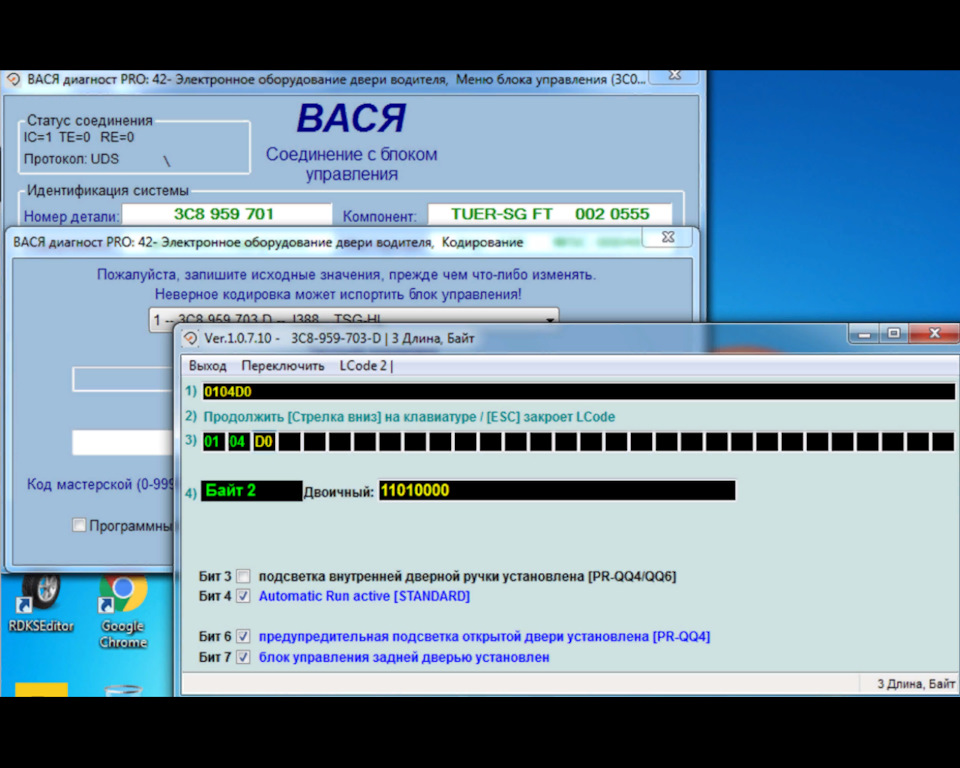Select byte D0 in the byte row
This screenshot has width=960, height=768.
pos(263,442)
